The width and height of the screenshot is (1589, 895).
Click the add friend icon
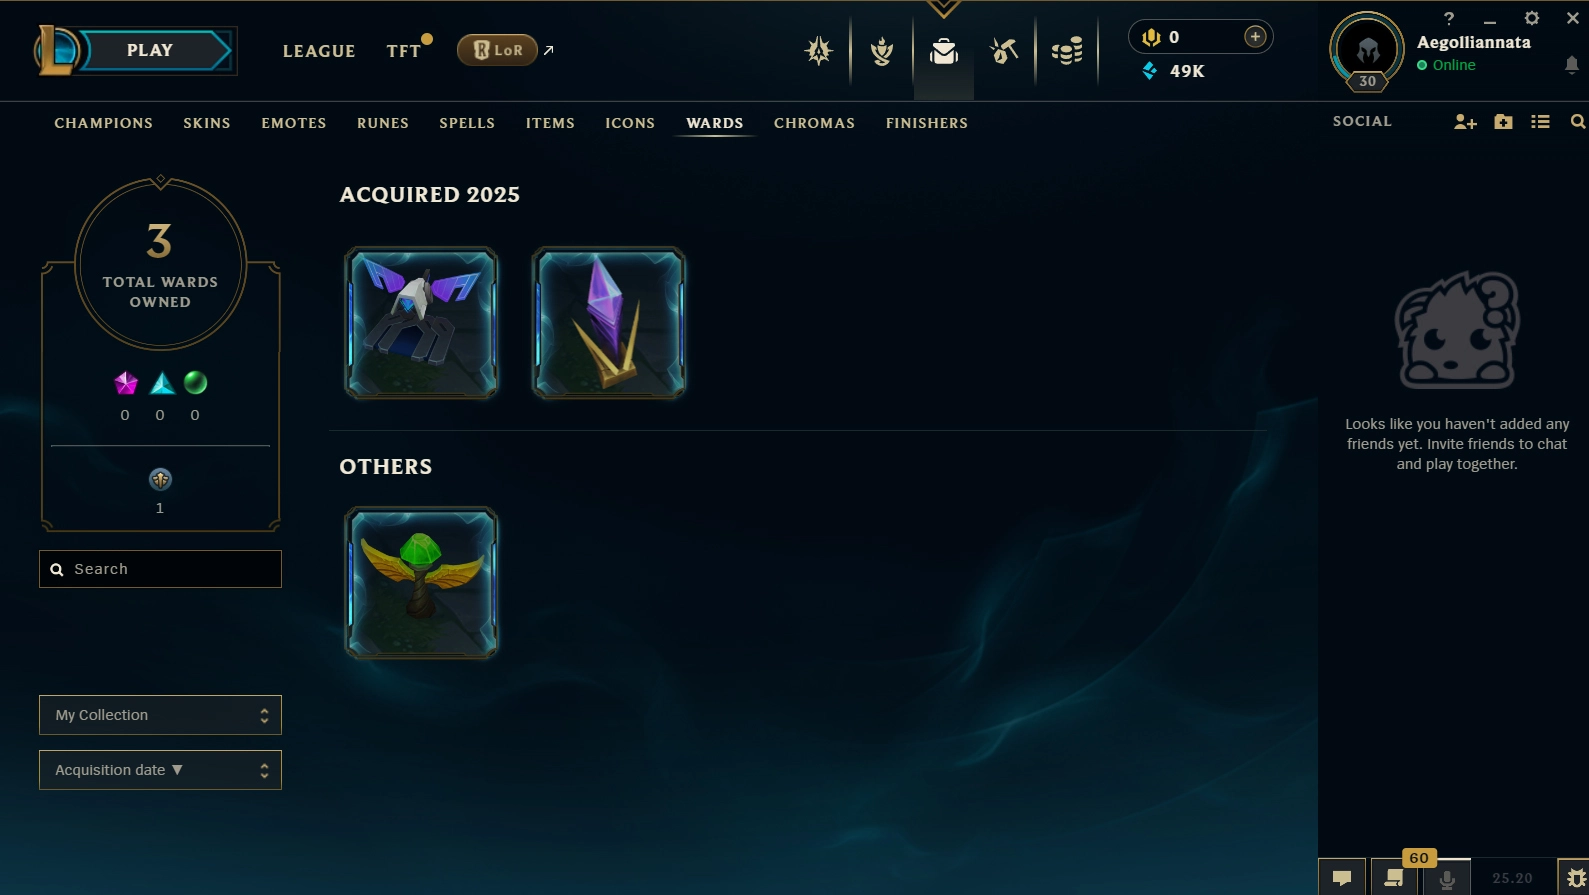[x=1465, y=122]
